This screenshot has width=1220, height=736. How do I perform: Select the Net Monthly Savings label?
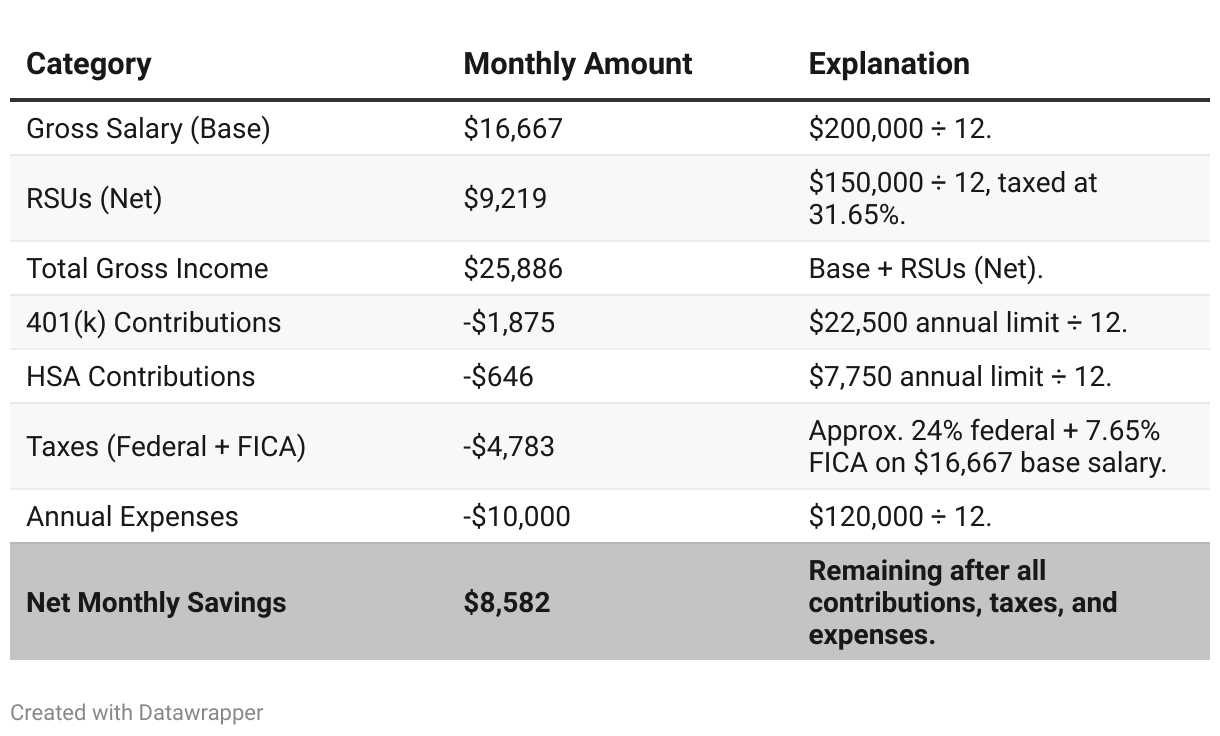(156, 603)
